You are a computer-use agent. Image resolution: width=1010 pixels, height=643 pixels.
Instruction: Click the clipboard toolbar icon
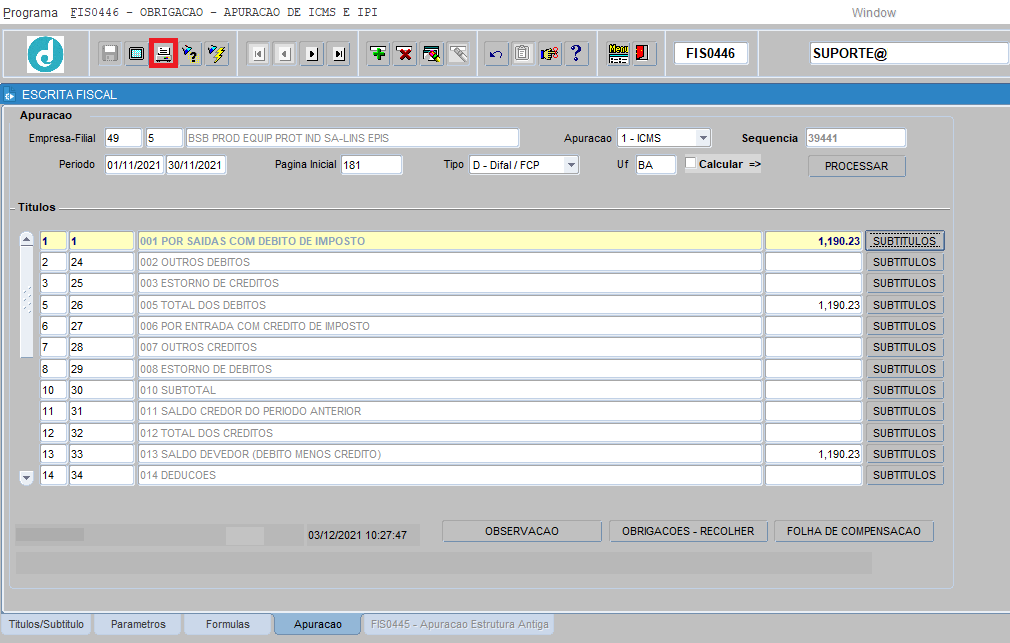522,53
